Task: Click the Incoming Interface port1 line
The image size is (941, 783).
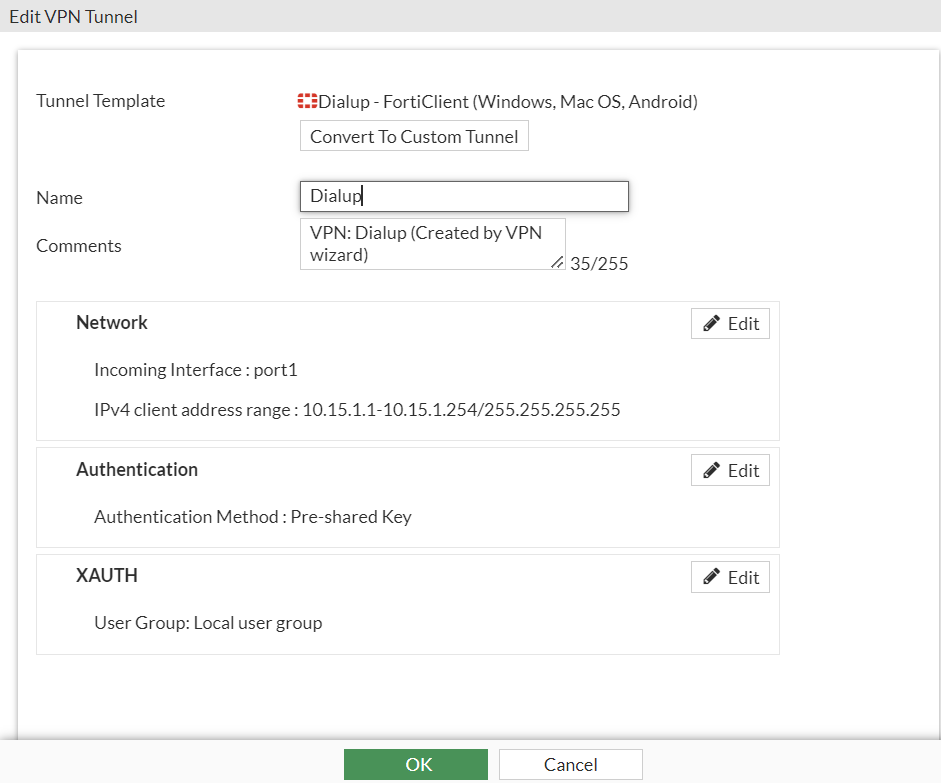Action: (196, 370)
